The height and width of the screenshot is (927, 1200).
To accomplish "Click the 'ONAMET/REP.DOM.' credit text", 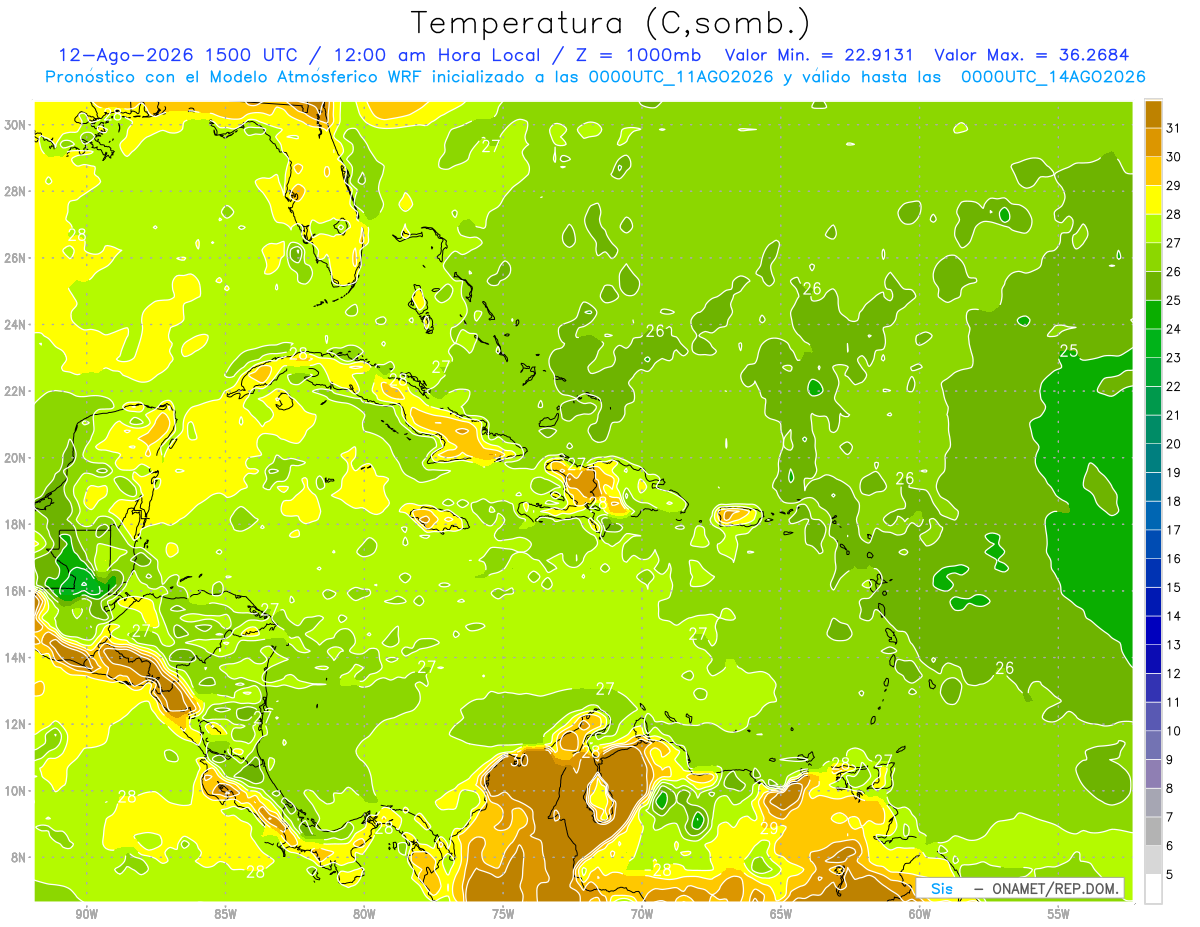I will (x=1056, y=888).
